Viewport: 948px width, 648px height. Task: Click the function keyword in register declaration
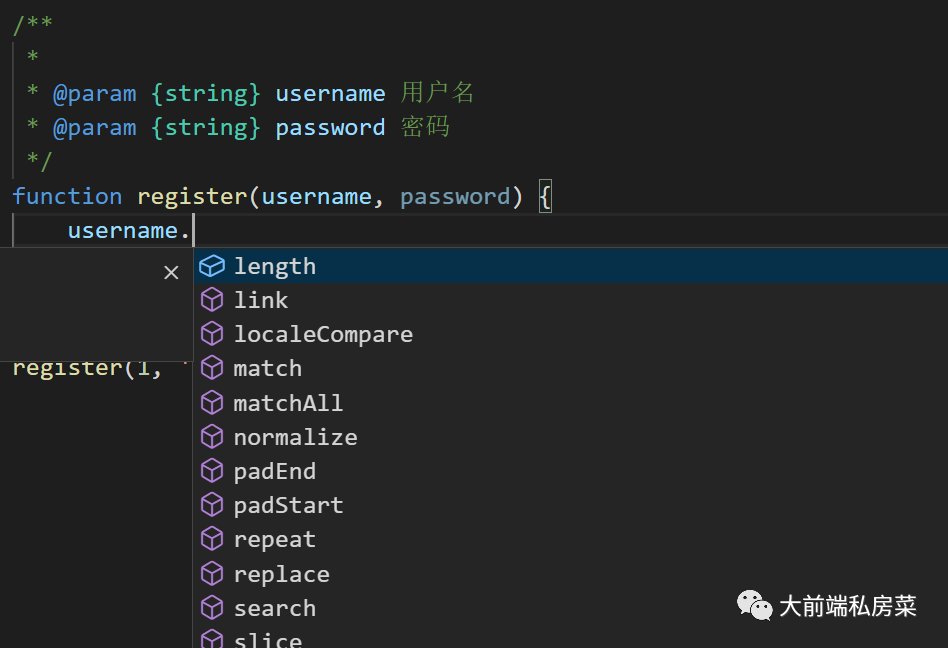tap(67, 196)
